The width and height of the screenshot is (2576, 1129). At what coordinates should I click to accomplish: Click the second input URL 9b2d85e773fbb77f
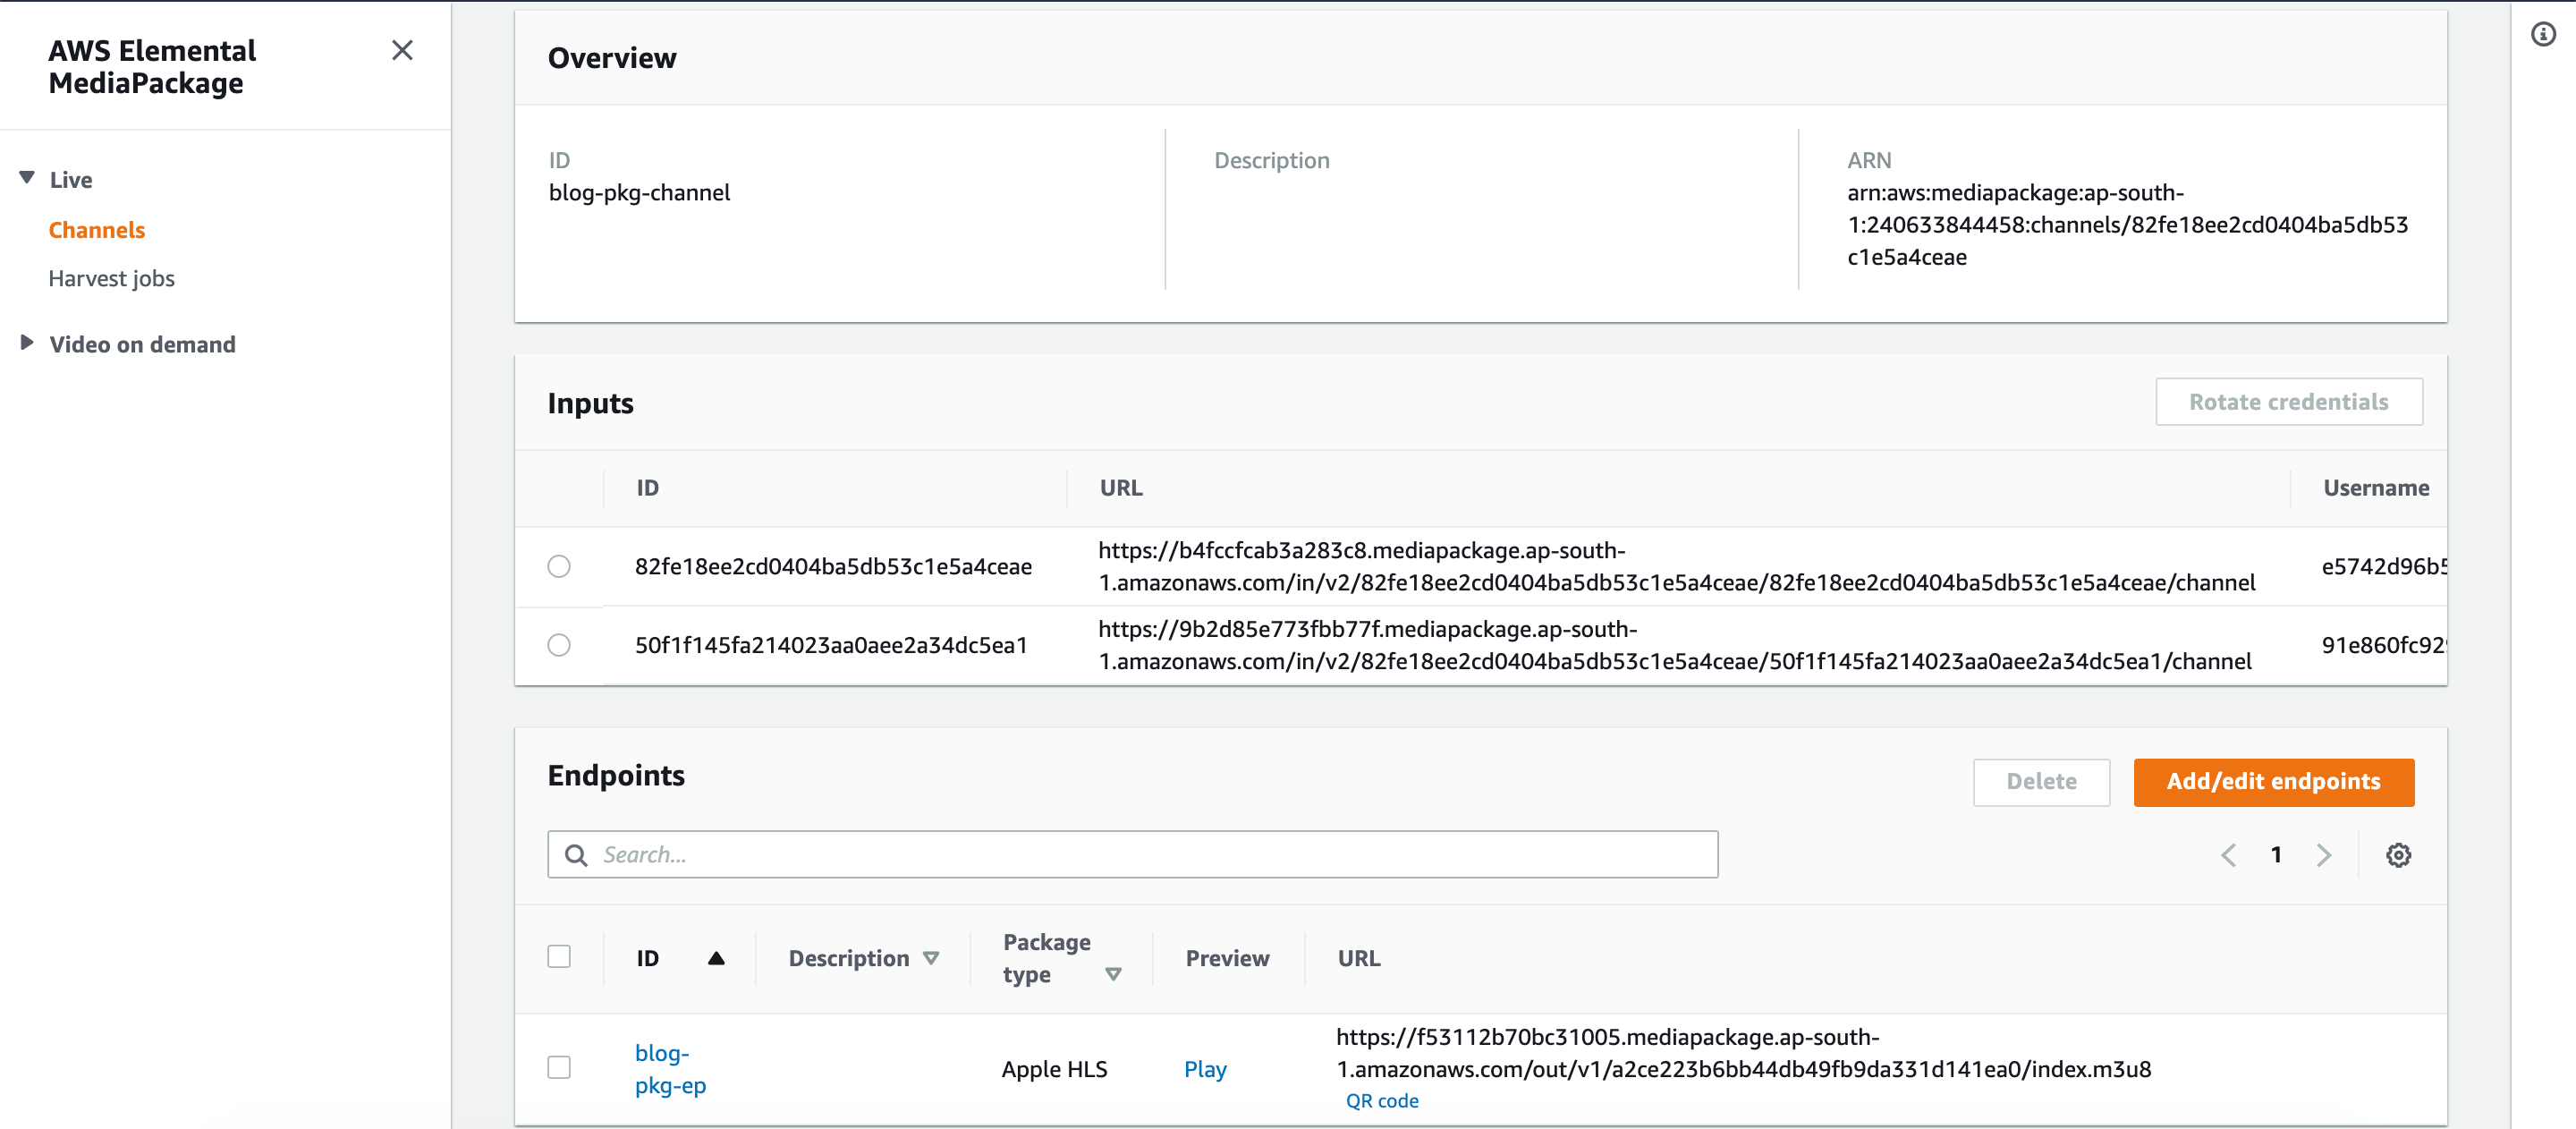[x=1675, y=645]
